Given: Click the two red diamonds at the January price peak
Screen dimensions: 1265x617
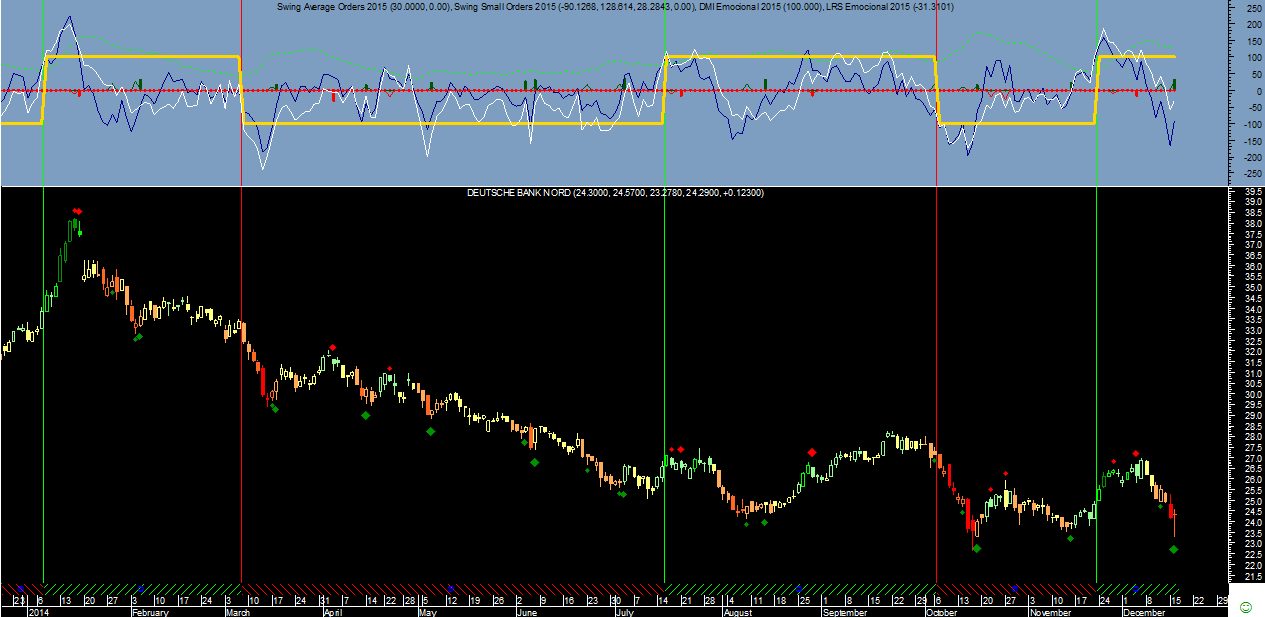Looking at the screenshot, I should coord(77,211).
